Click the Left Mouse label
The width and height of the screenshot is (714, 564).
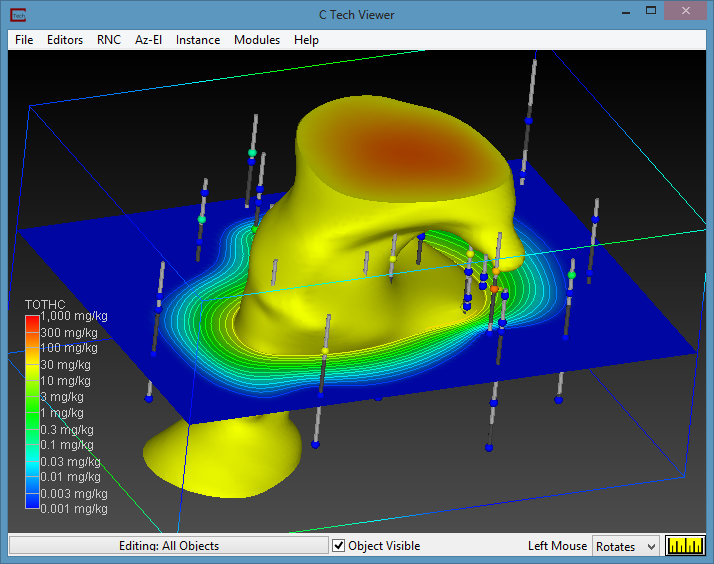(x=557, y=546)
